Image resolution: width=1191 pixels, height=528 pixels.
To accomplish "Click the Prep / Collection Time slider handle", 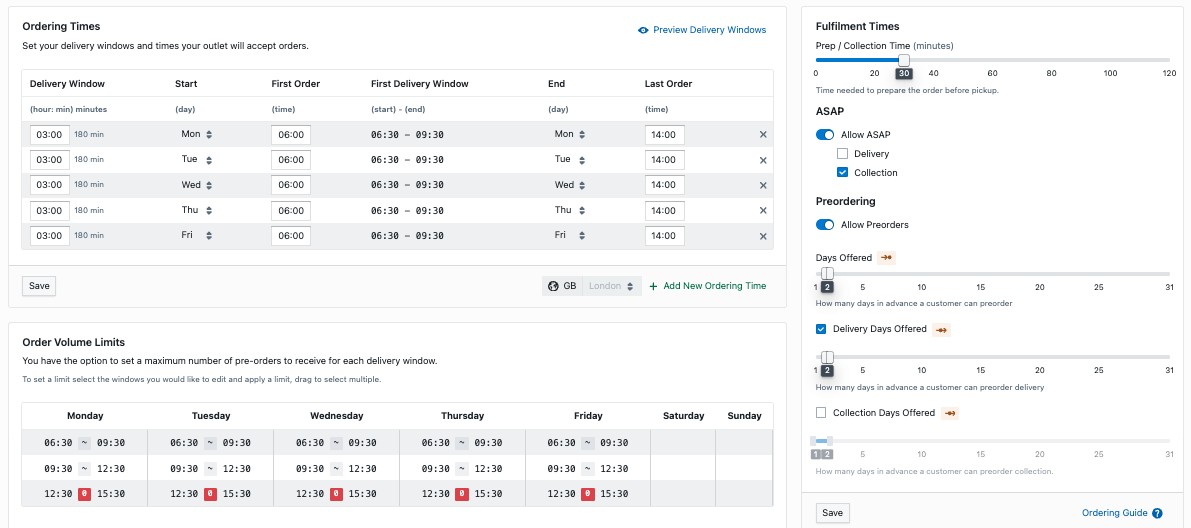I will pos(904,61).
